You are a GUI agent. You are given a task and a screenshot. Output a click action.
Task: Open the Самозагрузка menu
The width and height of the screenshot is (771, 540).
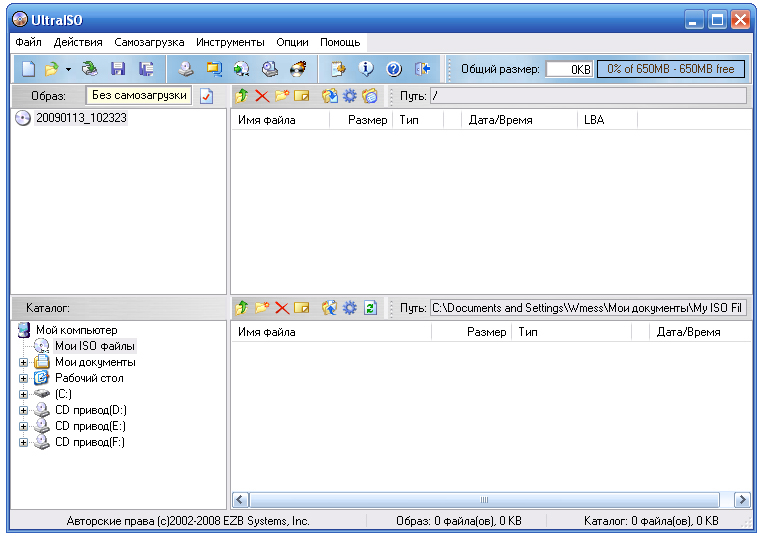click(x=149, y=42)
